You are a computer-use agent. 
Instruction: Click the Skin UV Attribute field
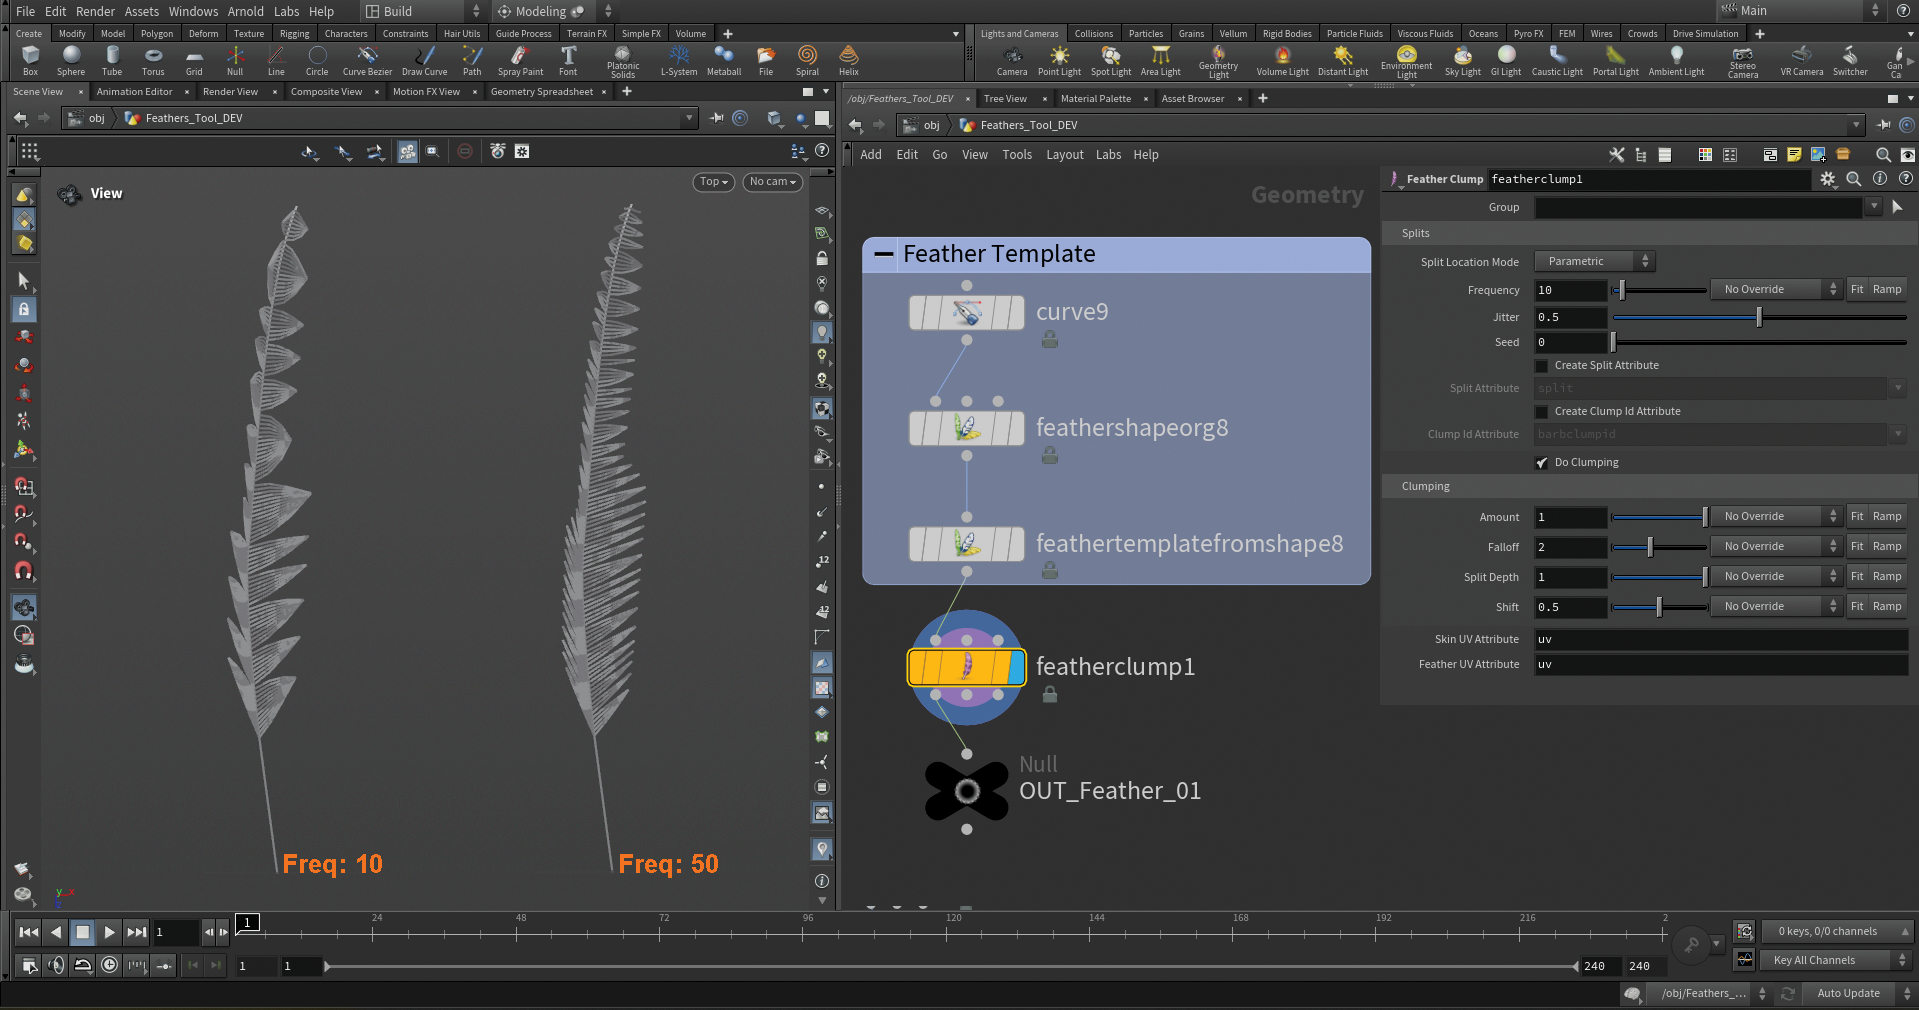[x=1721, y=639]
